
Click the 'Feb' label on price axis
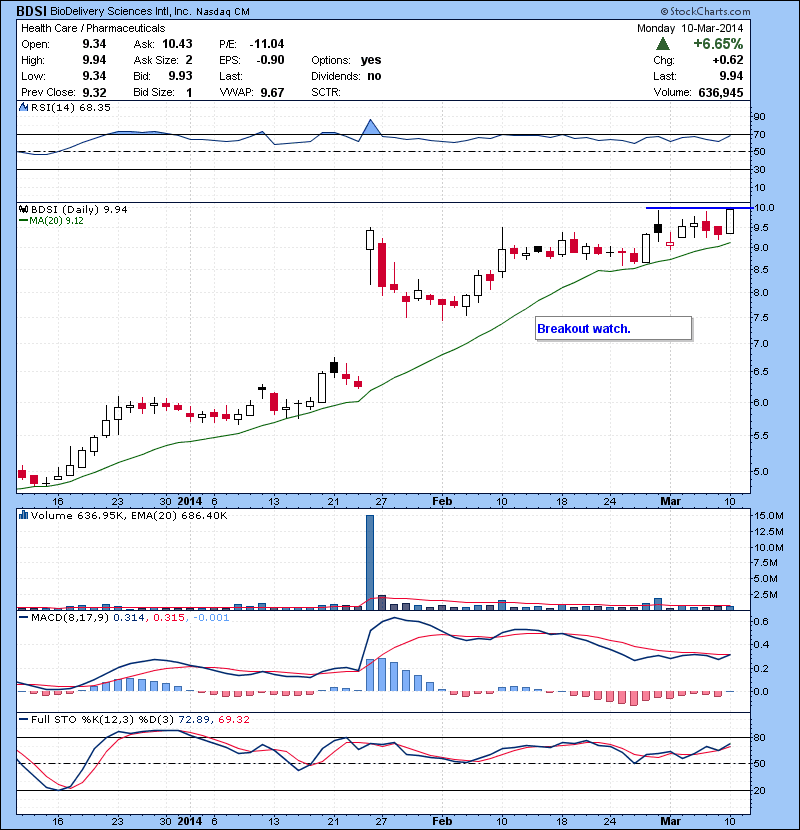tap(441, 500)
